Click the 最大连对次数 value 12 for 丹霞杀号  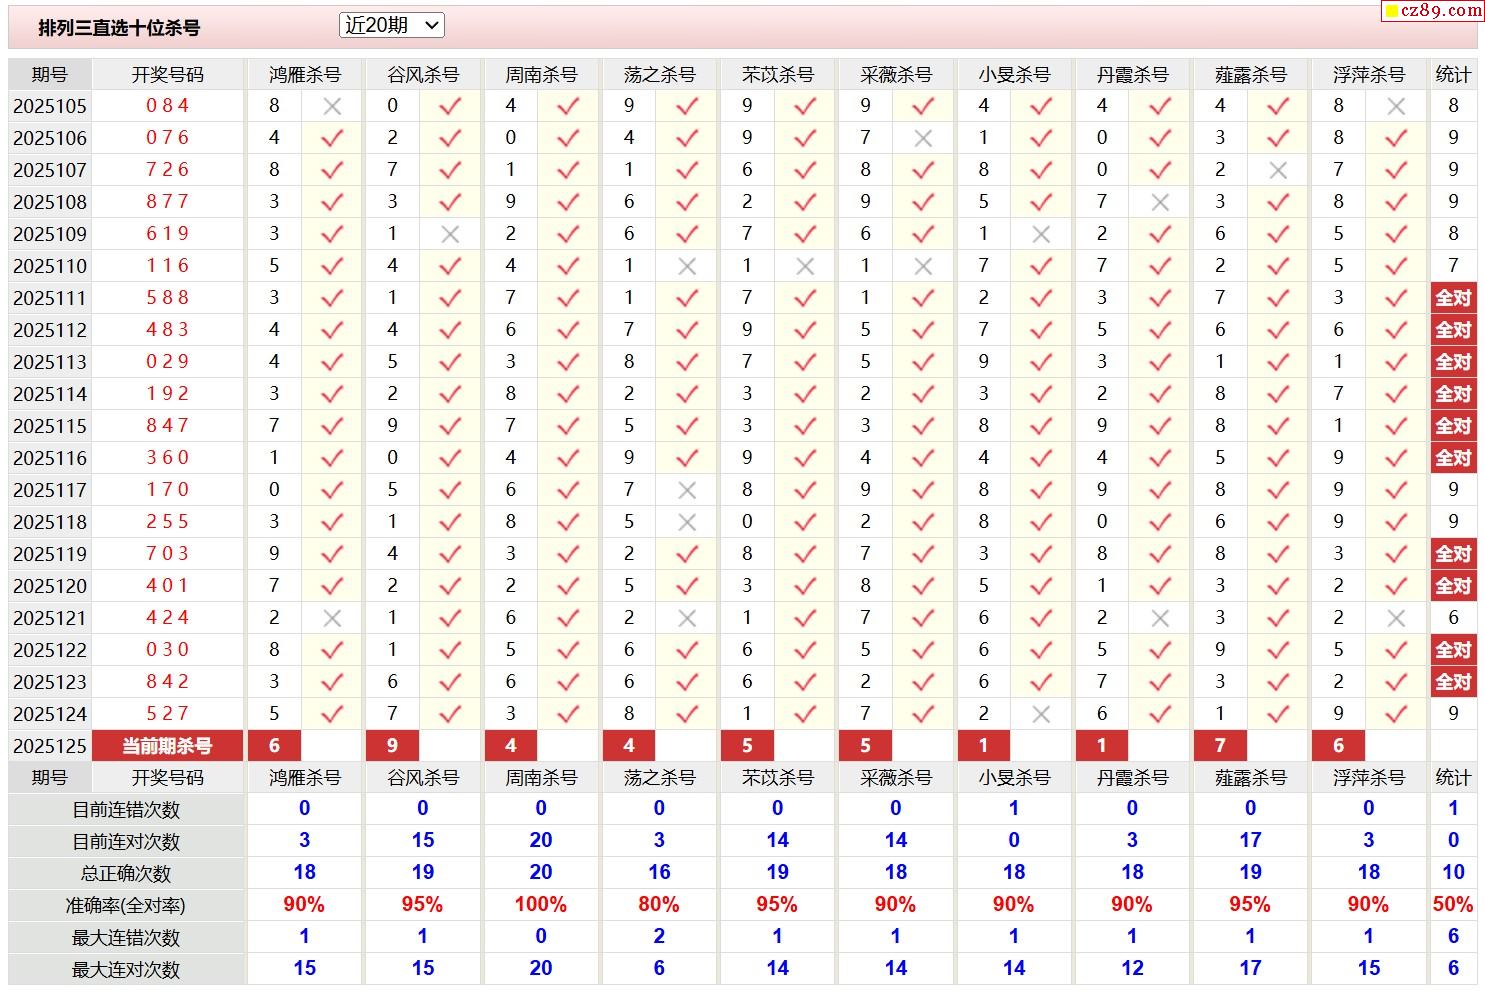point(1132,969)
